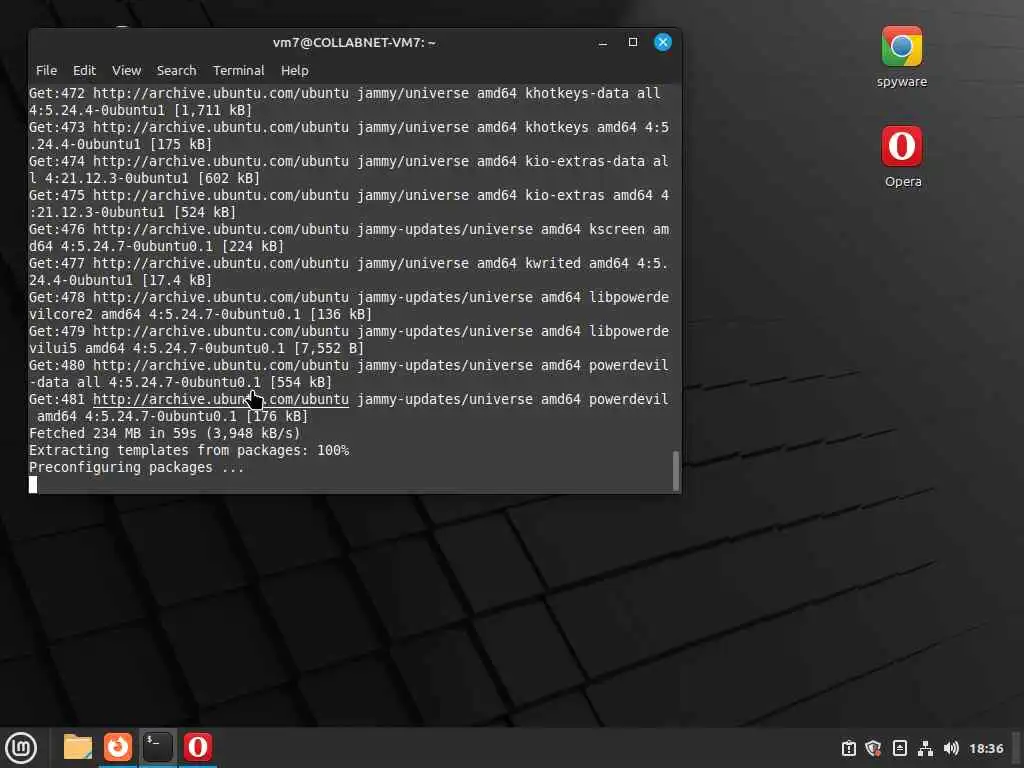Open the Terminal menu

tap(238, 71)
